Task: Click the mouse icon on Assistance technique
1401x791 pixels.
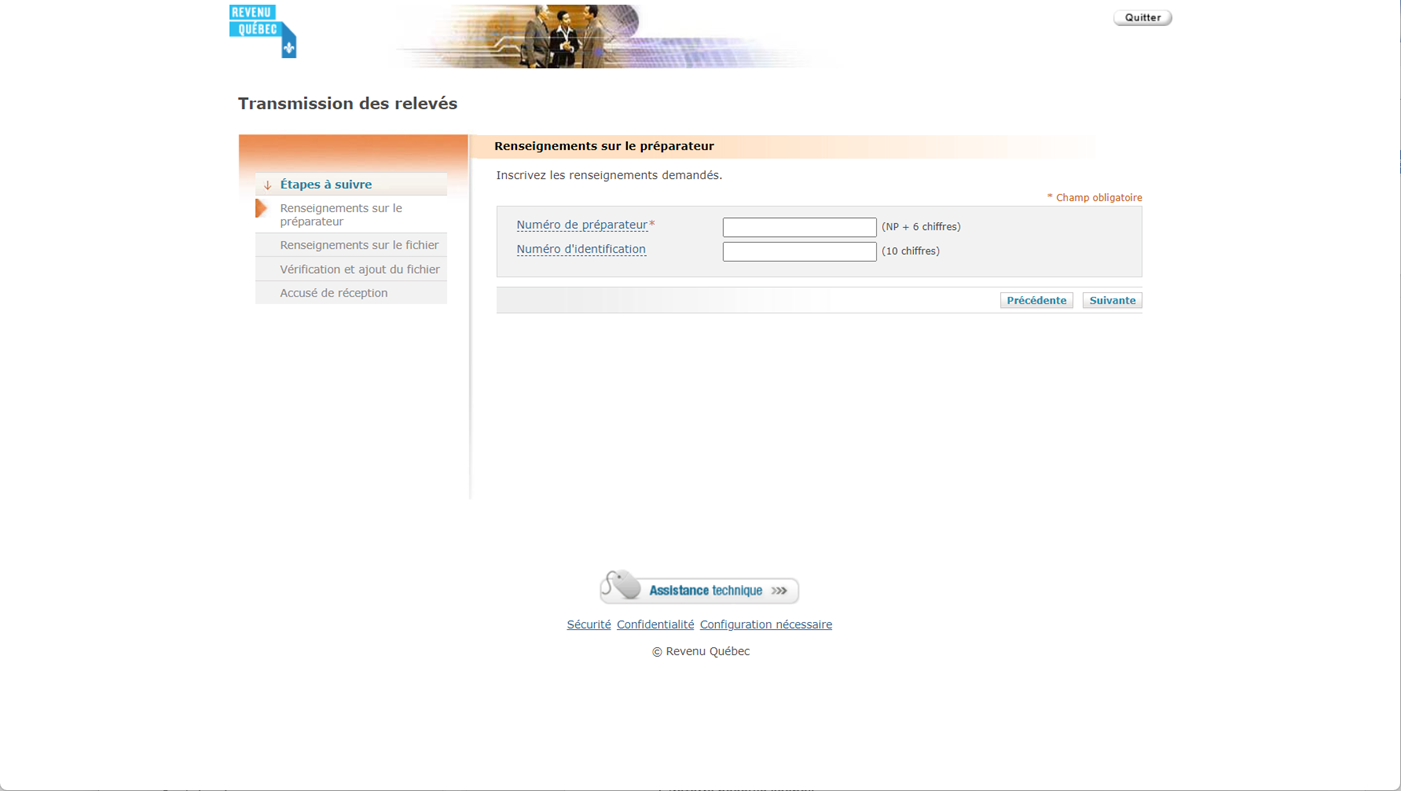Action: coord(620,586)
